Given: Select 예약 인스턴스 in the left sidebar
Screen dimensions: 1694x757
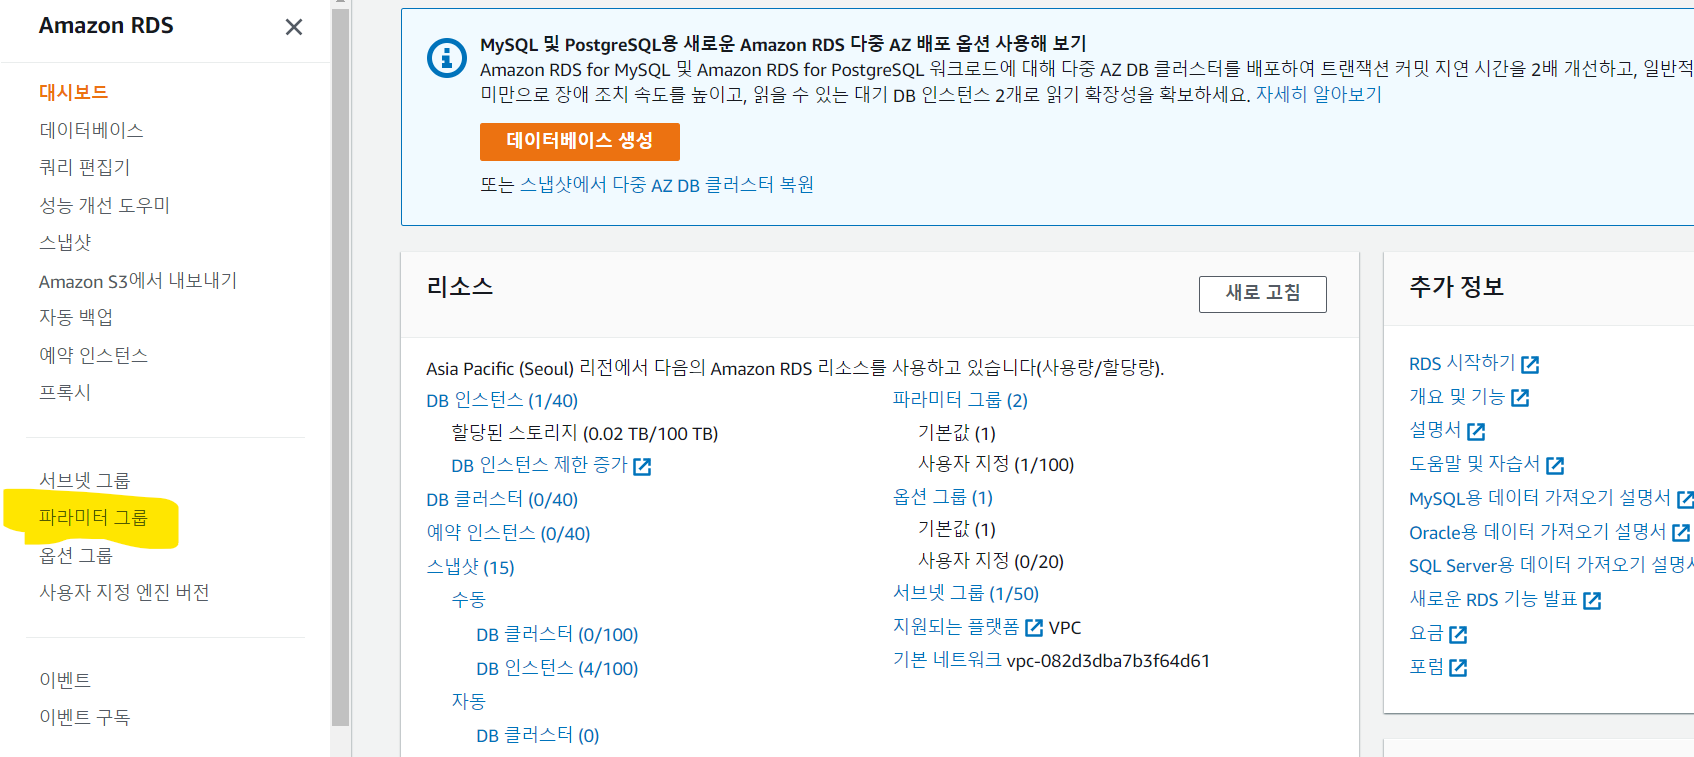Looking at the screenshot, I should [x=94, y=355].
